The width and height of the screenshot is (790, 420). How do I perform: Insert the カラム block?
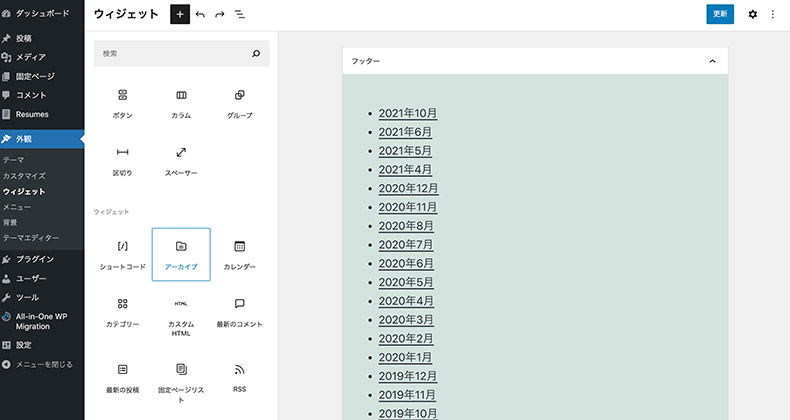(x=181, y=104)
